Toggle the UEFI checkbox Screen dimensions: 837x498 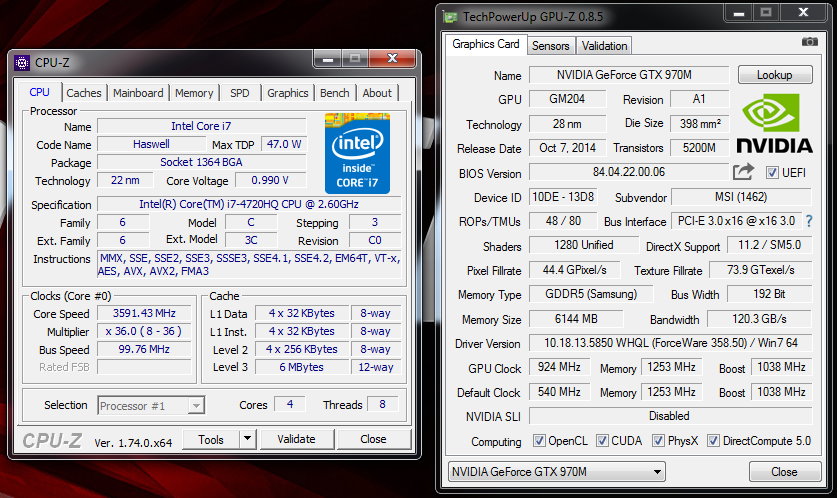(772, 172)
